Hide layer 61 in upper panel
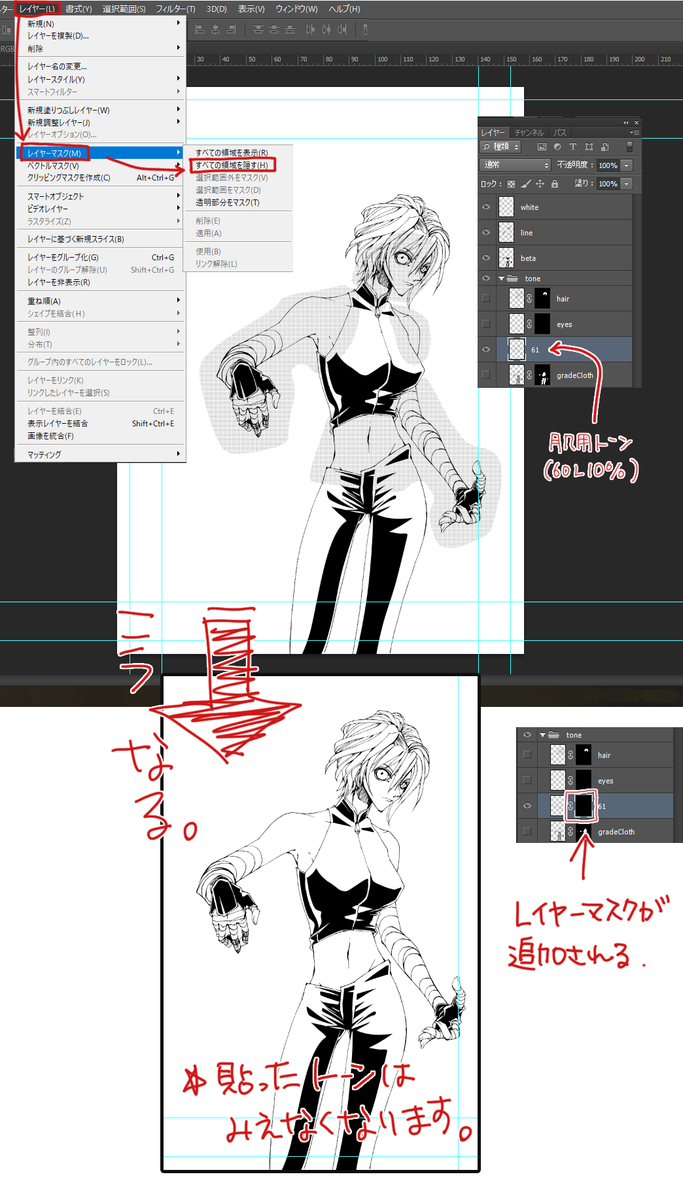Viewport: 683px width, 1200px height. [486, 349]
